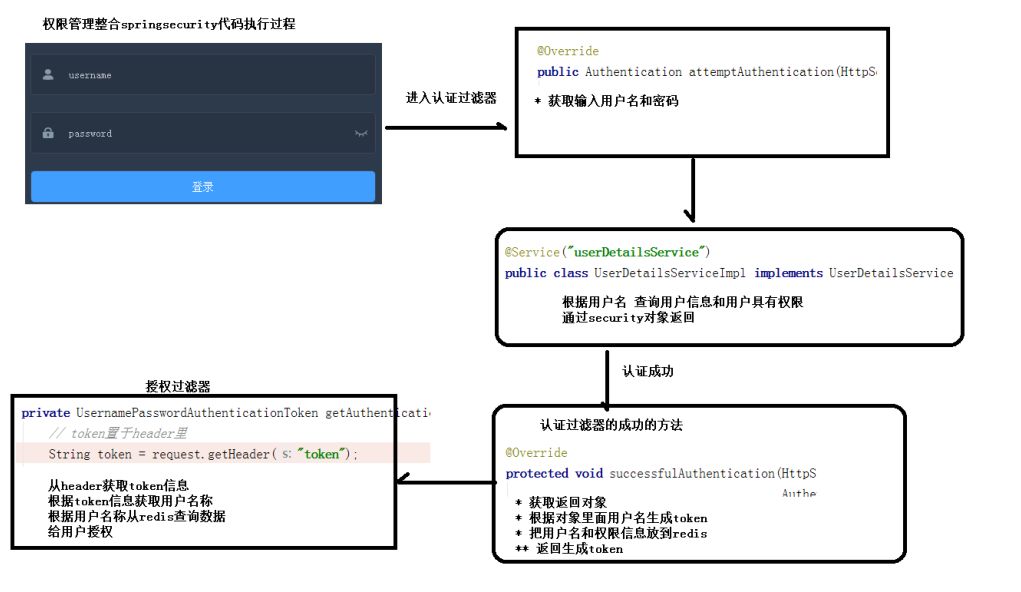Click the text 从header获取token信息

click(118, 485)
